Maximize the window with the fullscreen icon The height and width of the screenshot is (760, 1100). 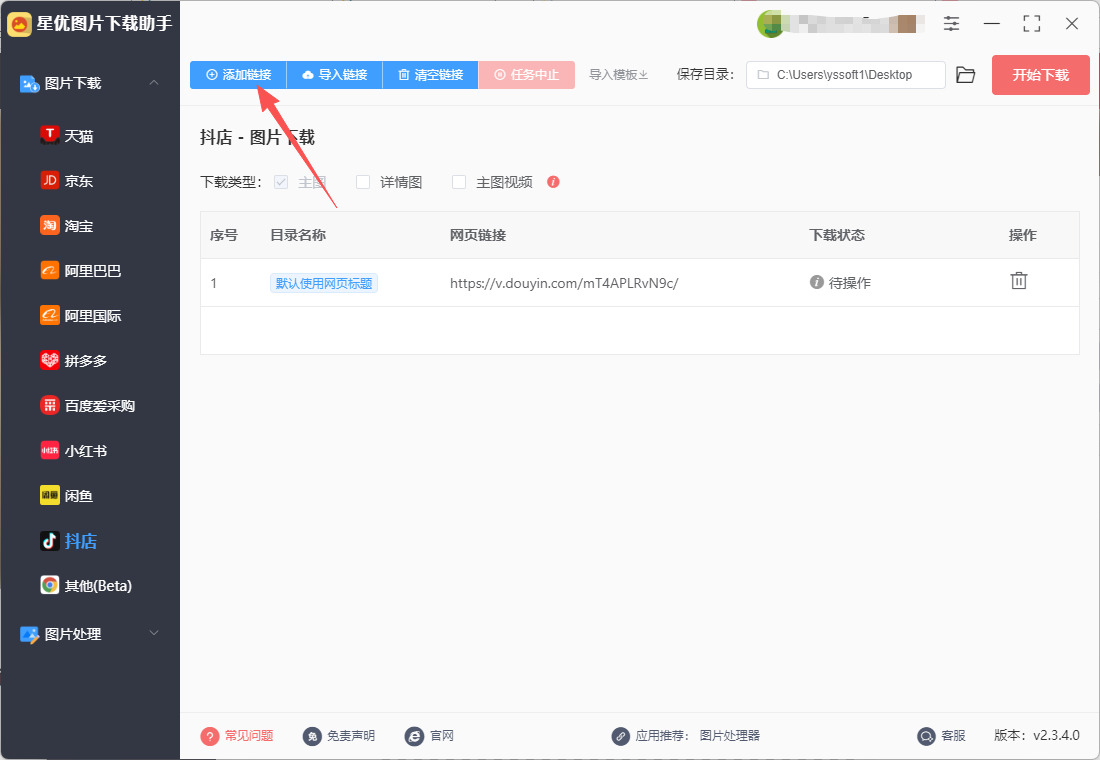click(1031, 23)
